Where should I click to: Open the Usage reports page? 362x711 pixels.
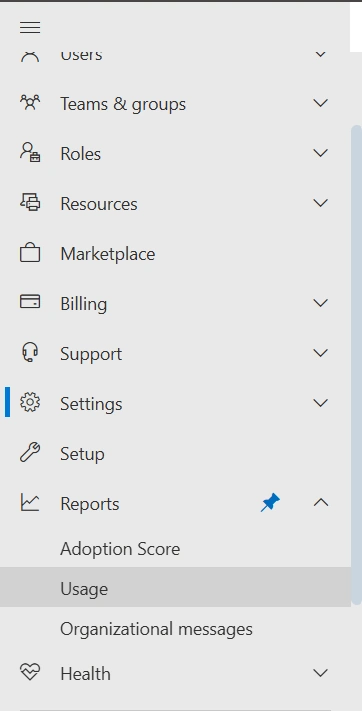click(x=175, y=587)
